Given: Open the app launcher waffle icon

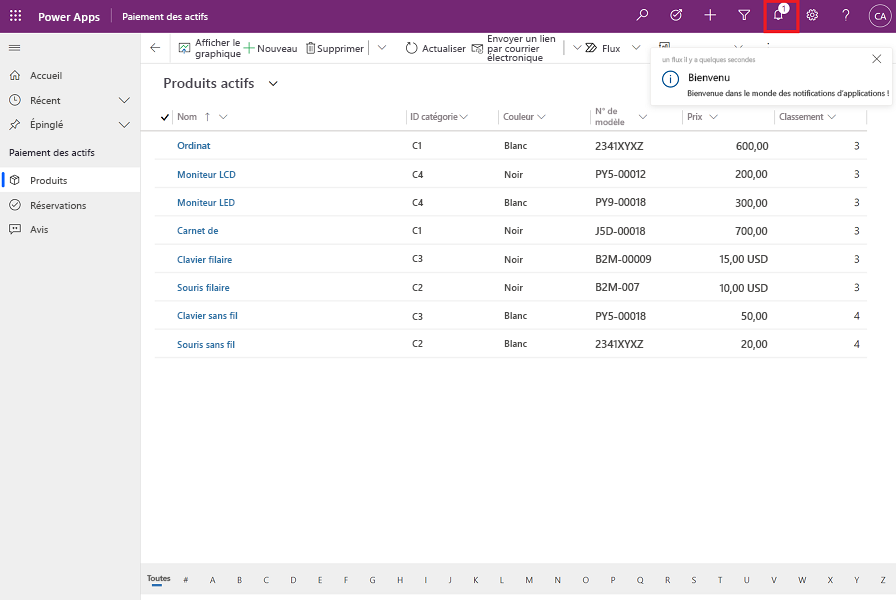Looking at the screenshot, I should (15, 16).
